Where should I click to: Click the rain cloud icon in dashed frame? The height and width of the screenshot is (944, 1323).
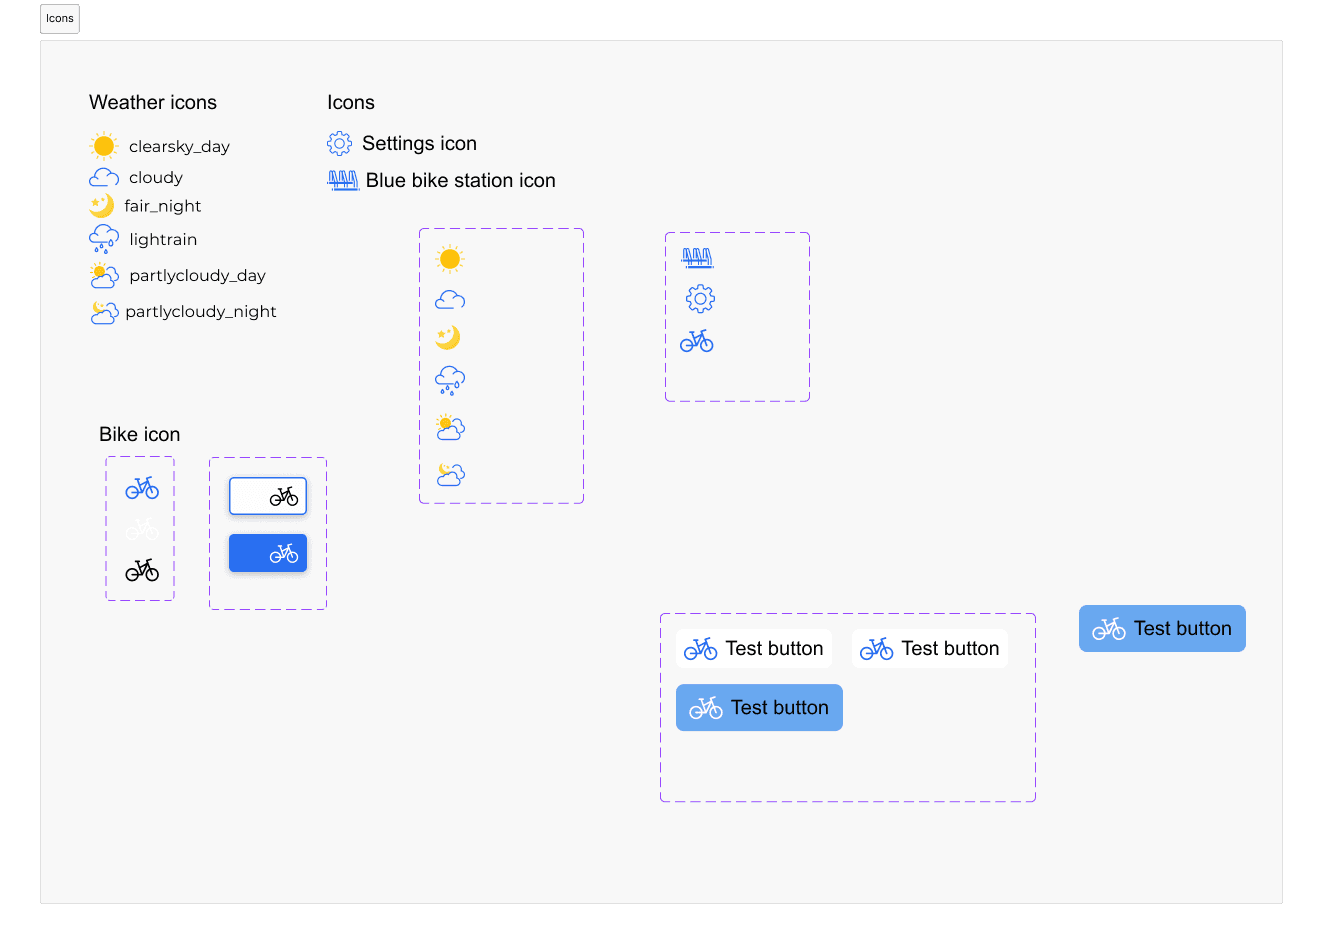tap(450, 380)
